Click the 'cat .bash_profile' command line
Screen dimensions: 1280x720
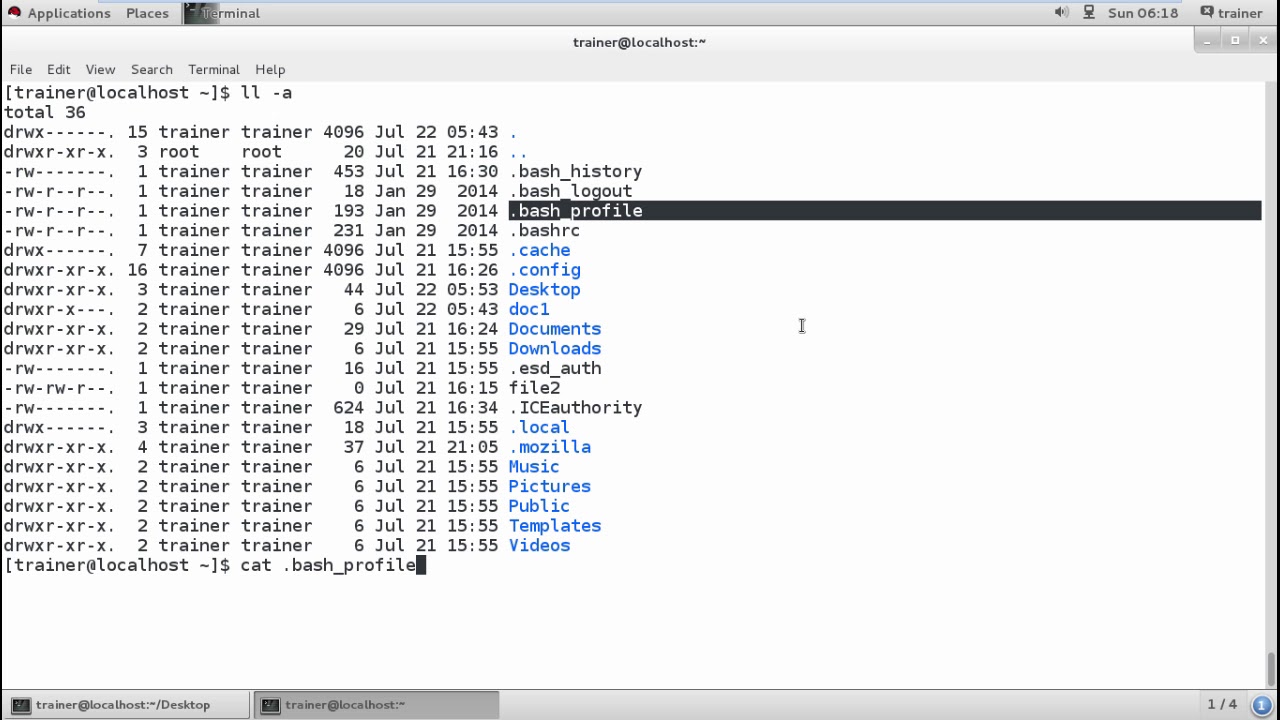click(328, 565)
